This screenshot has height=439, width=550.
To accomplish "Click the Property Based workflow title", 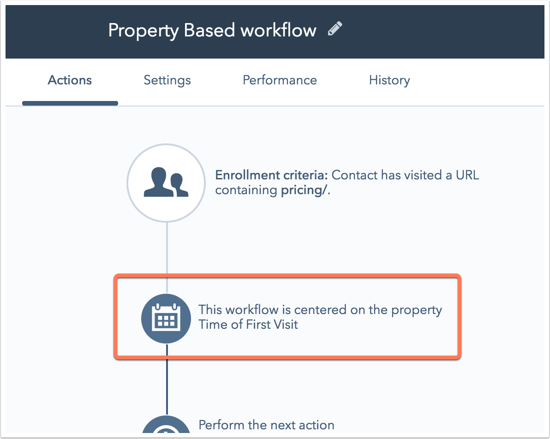I will pos(212,30).
